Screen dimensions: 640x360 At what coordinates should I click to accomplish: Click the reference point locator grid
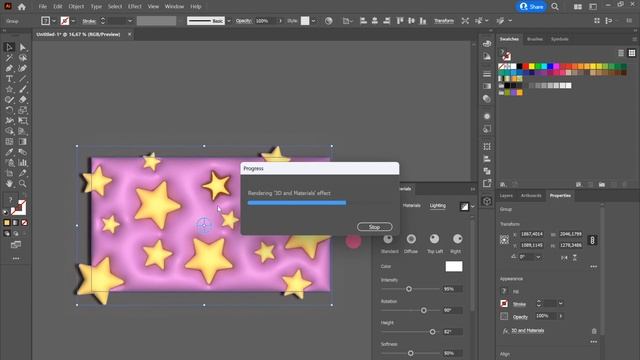[504, 240]
